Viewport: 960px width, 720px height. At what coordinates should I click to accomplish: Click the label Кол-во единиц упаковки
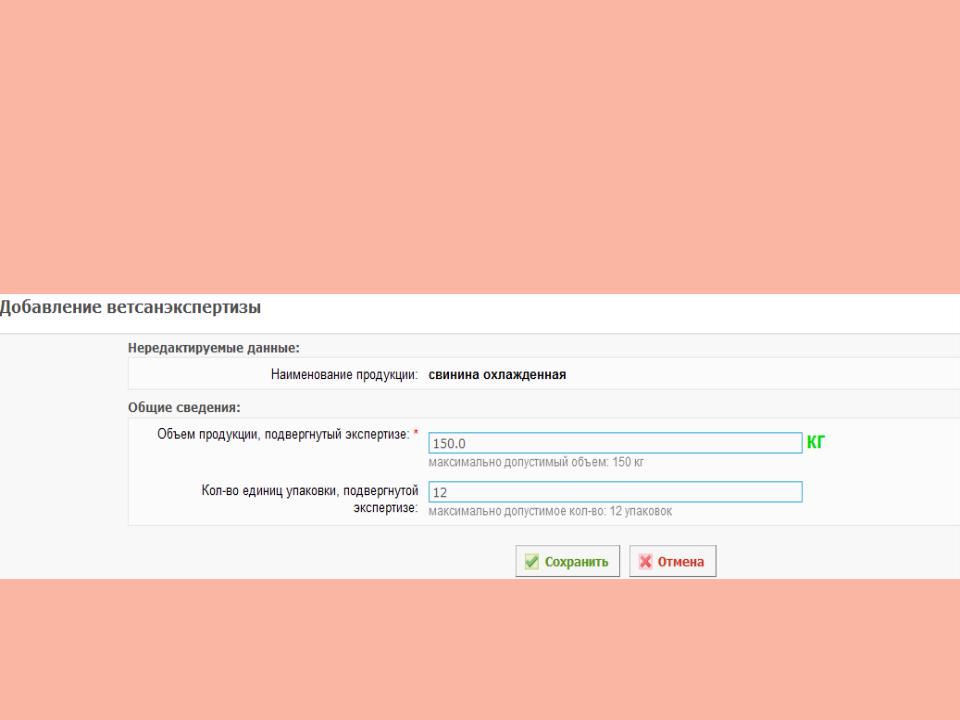(310, 499)
